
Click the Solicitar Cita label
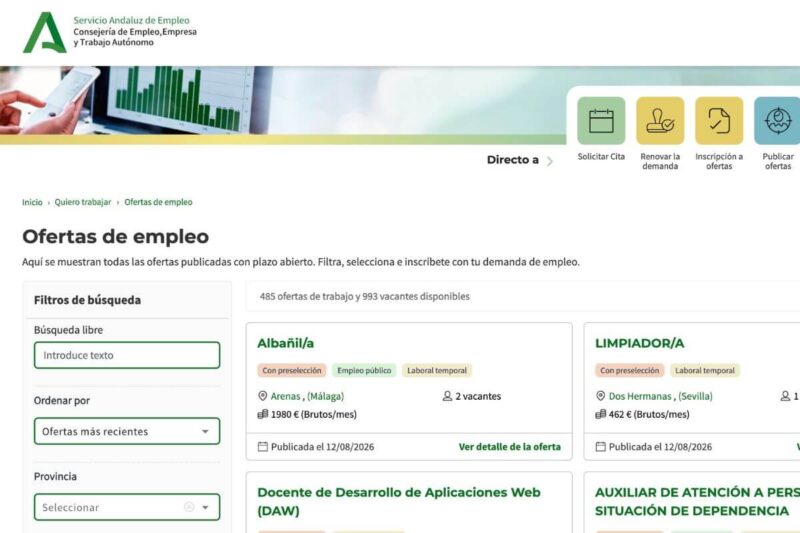tap(601, 157)
